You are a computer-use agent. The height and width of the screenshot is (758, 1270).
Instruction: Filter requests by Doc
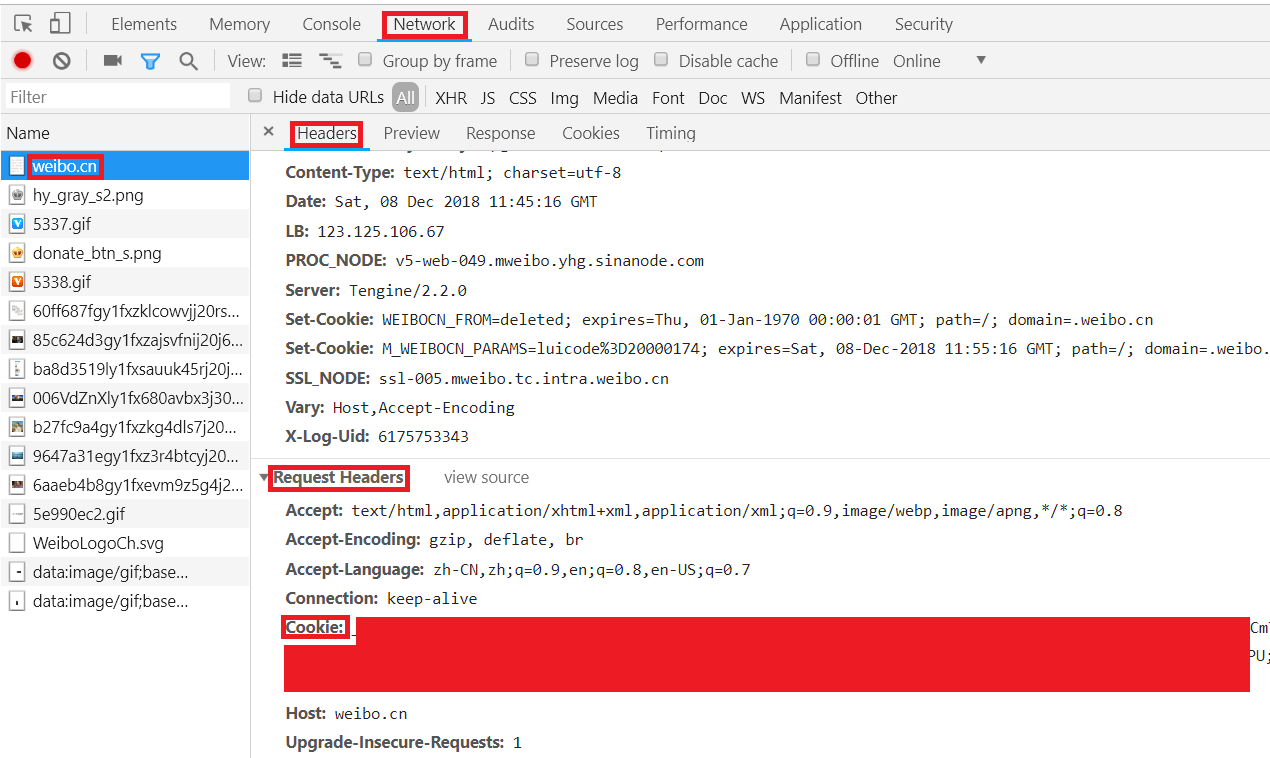pyautogui.click(x=713, y=98)
